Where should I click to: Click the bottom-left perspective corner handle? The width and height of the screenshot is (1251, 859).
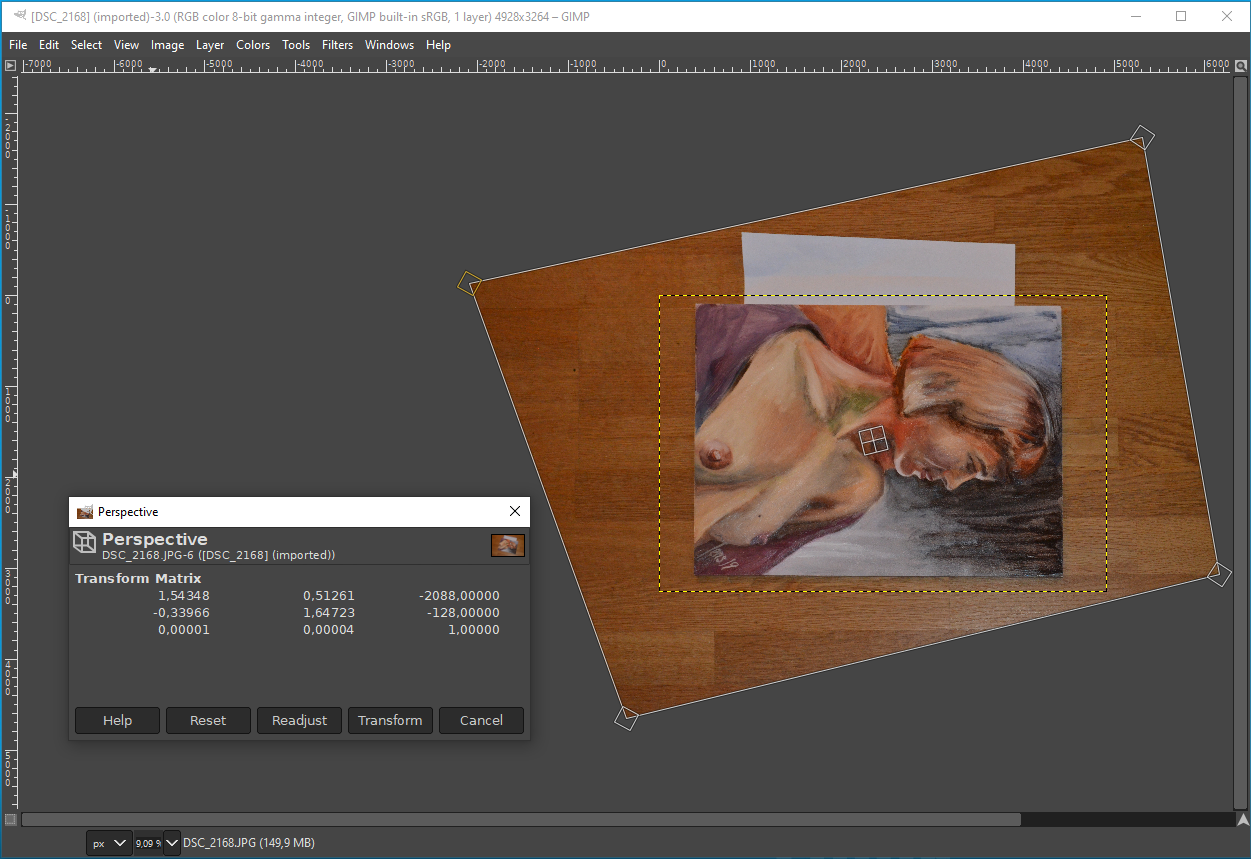626,717
